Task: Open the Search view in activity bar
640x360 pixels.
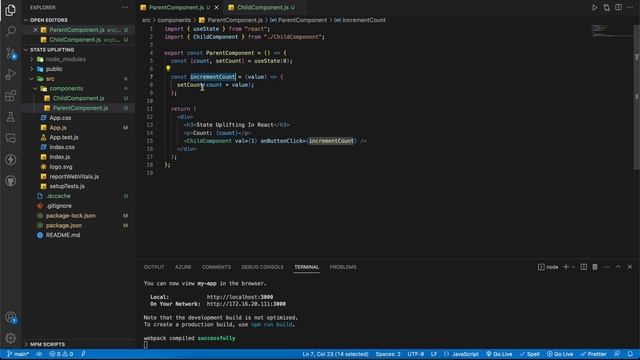Action: click(x=11, y=31)
